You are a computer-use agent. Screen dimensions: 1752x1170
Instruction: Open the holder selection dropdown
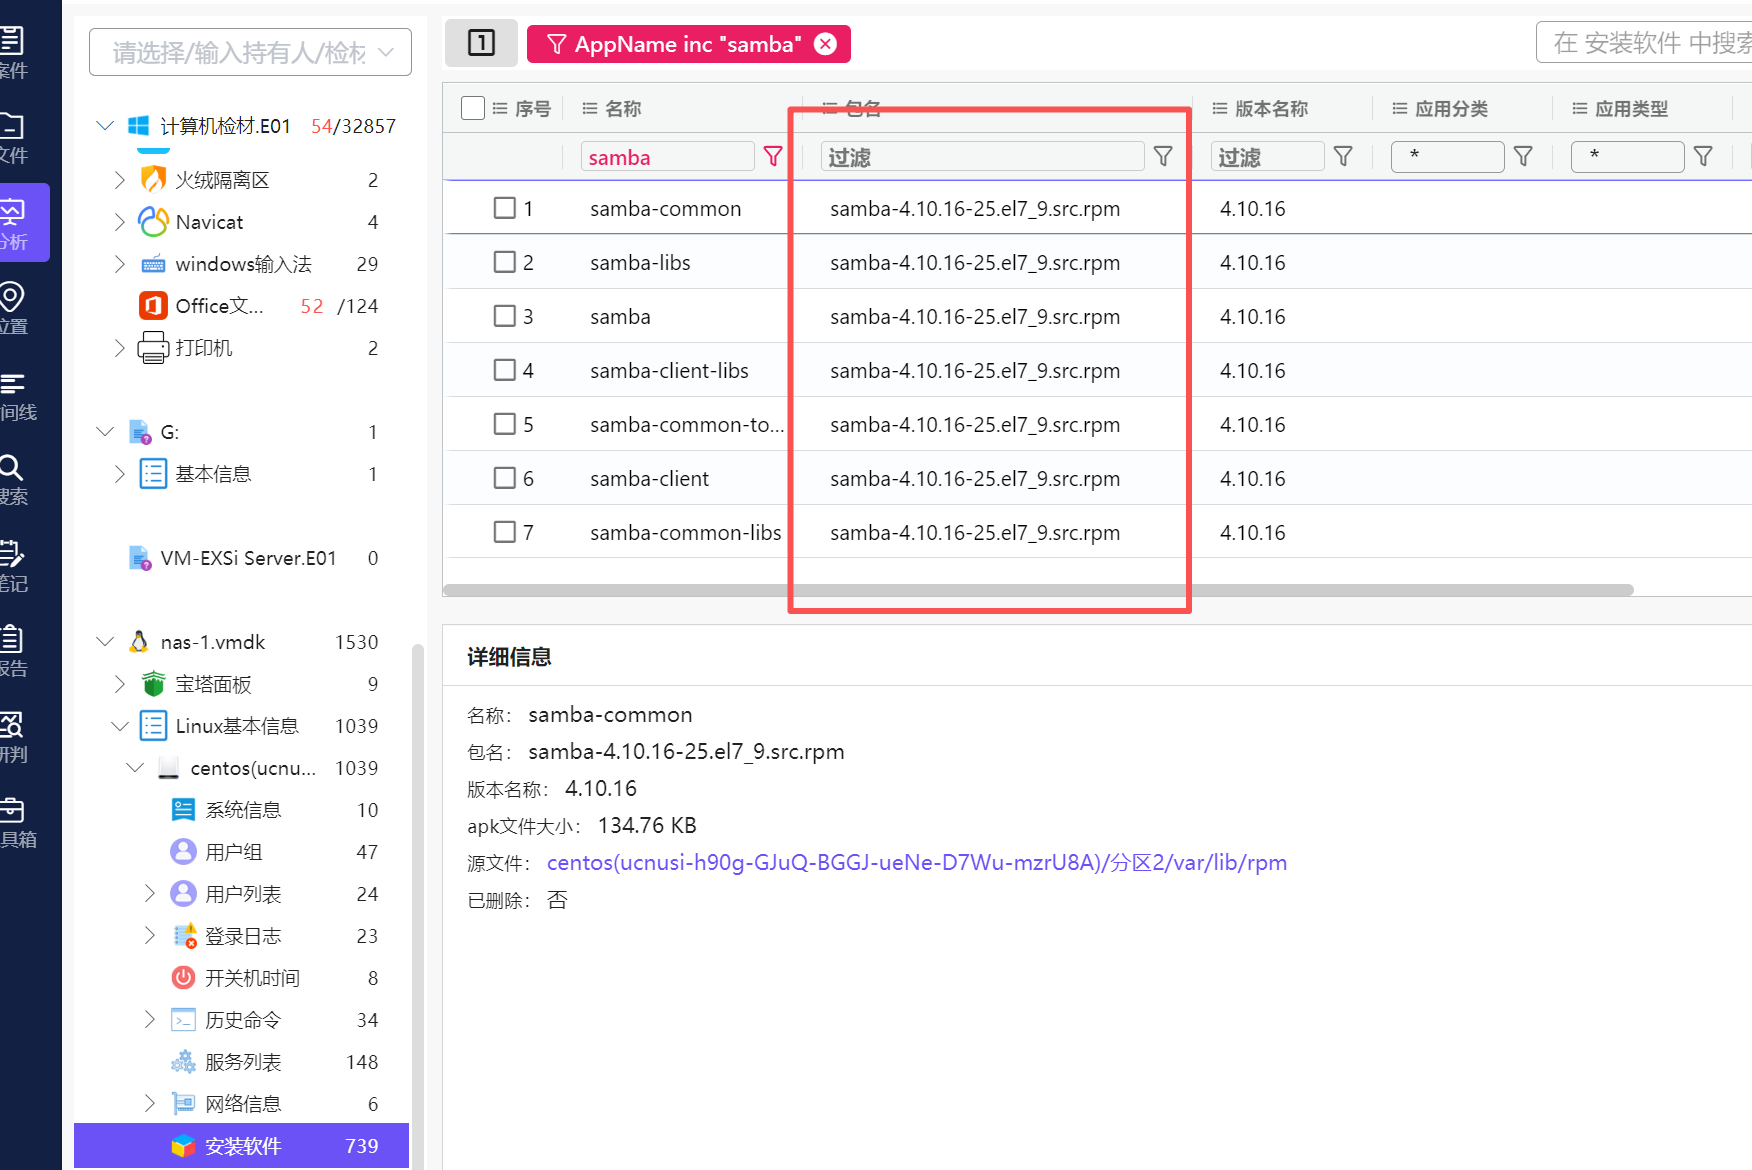point(250,52)
